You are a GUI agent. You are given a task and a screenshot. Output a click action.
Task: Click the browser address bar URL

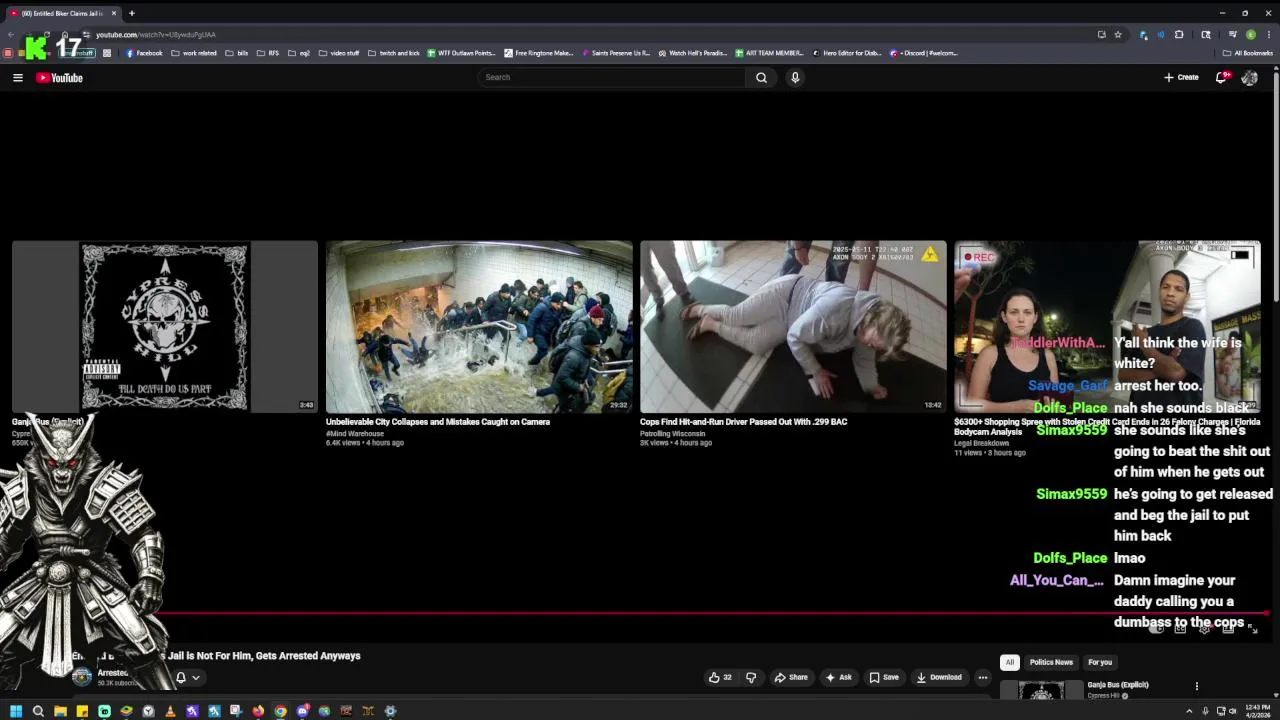(x=155, y=35)
